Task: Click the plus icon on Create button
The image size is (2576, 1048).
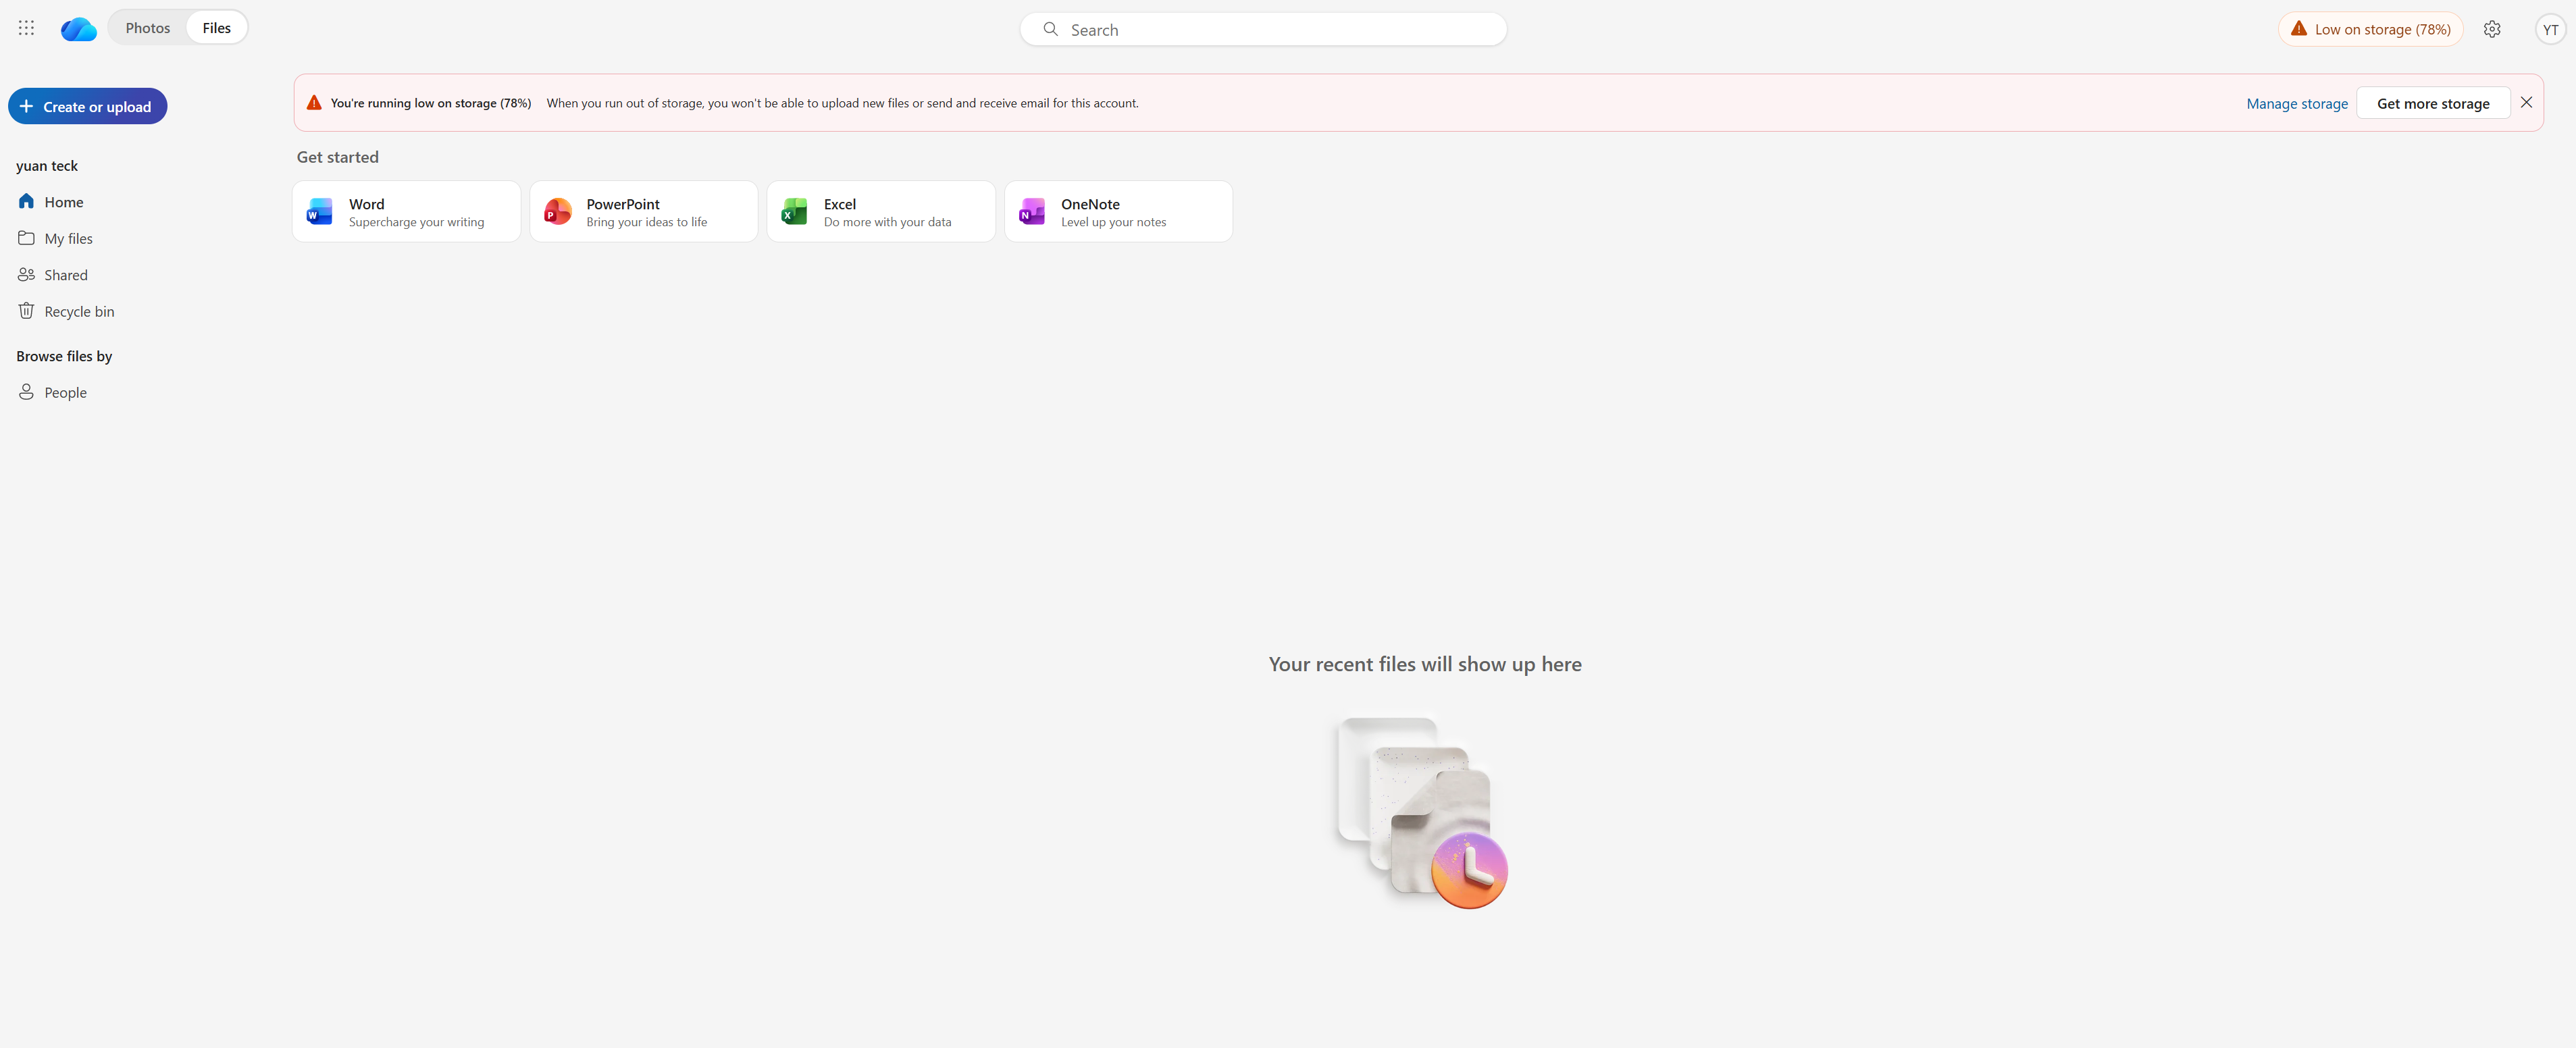Action: pyautogui.click(x=26, y=106)
